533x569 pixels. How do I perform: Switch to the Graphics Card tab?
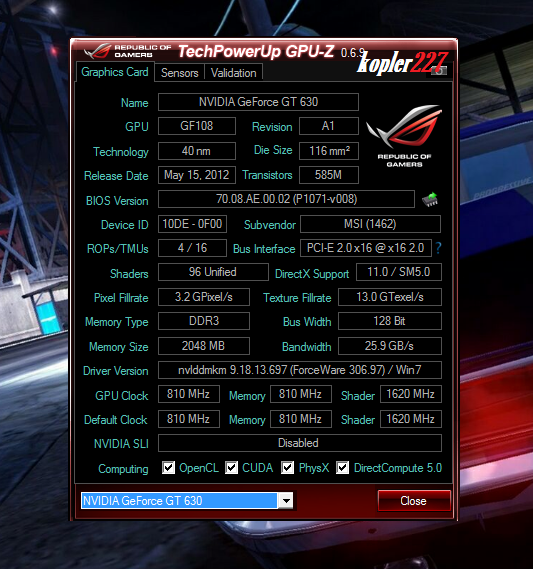point(115,72)
